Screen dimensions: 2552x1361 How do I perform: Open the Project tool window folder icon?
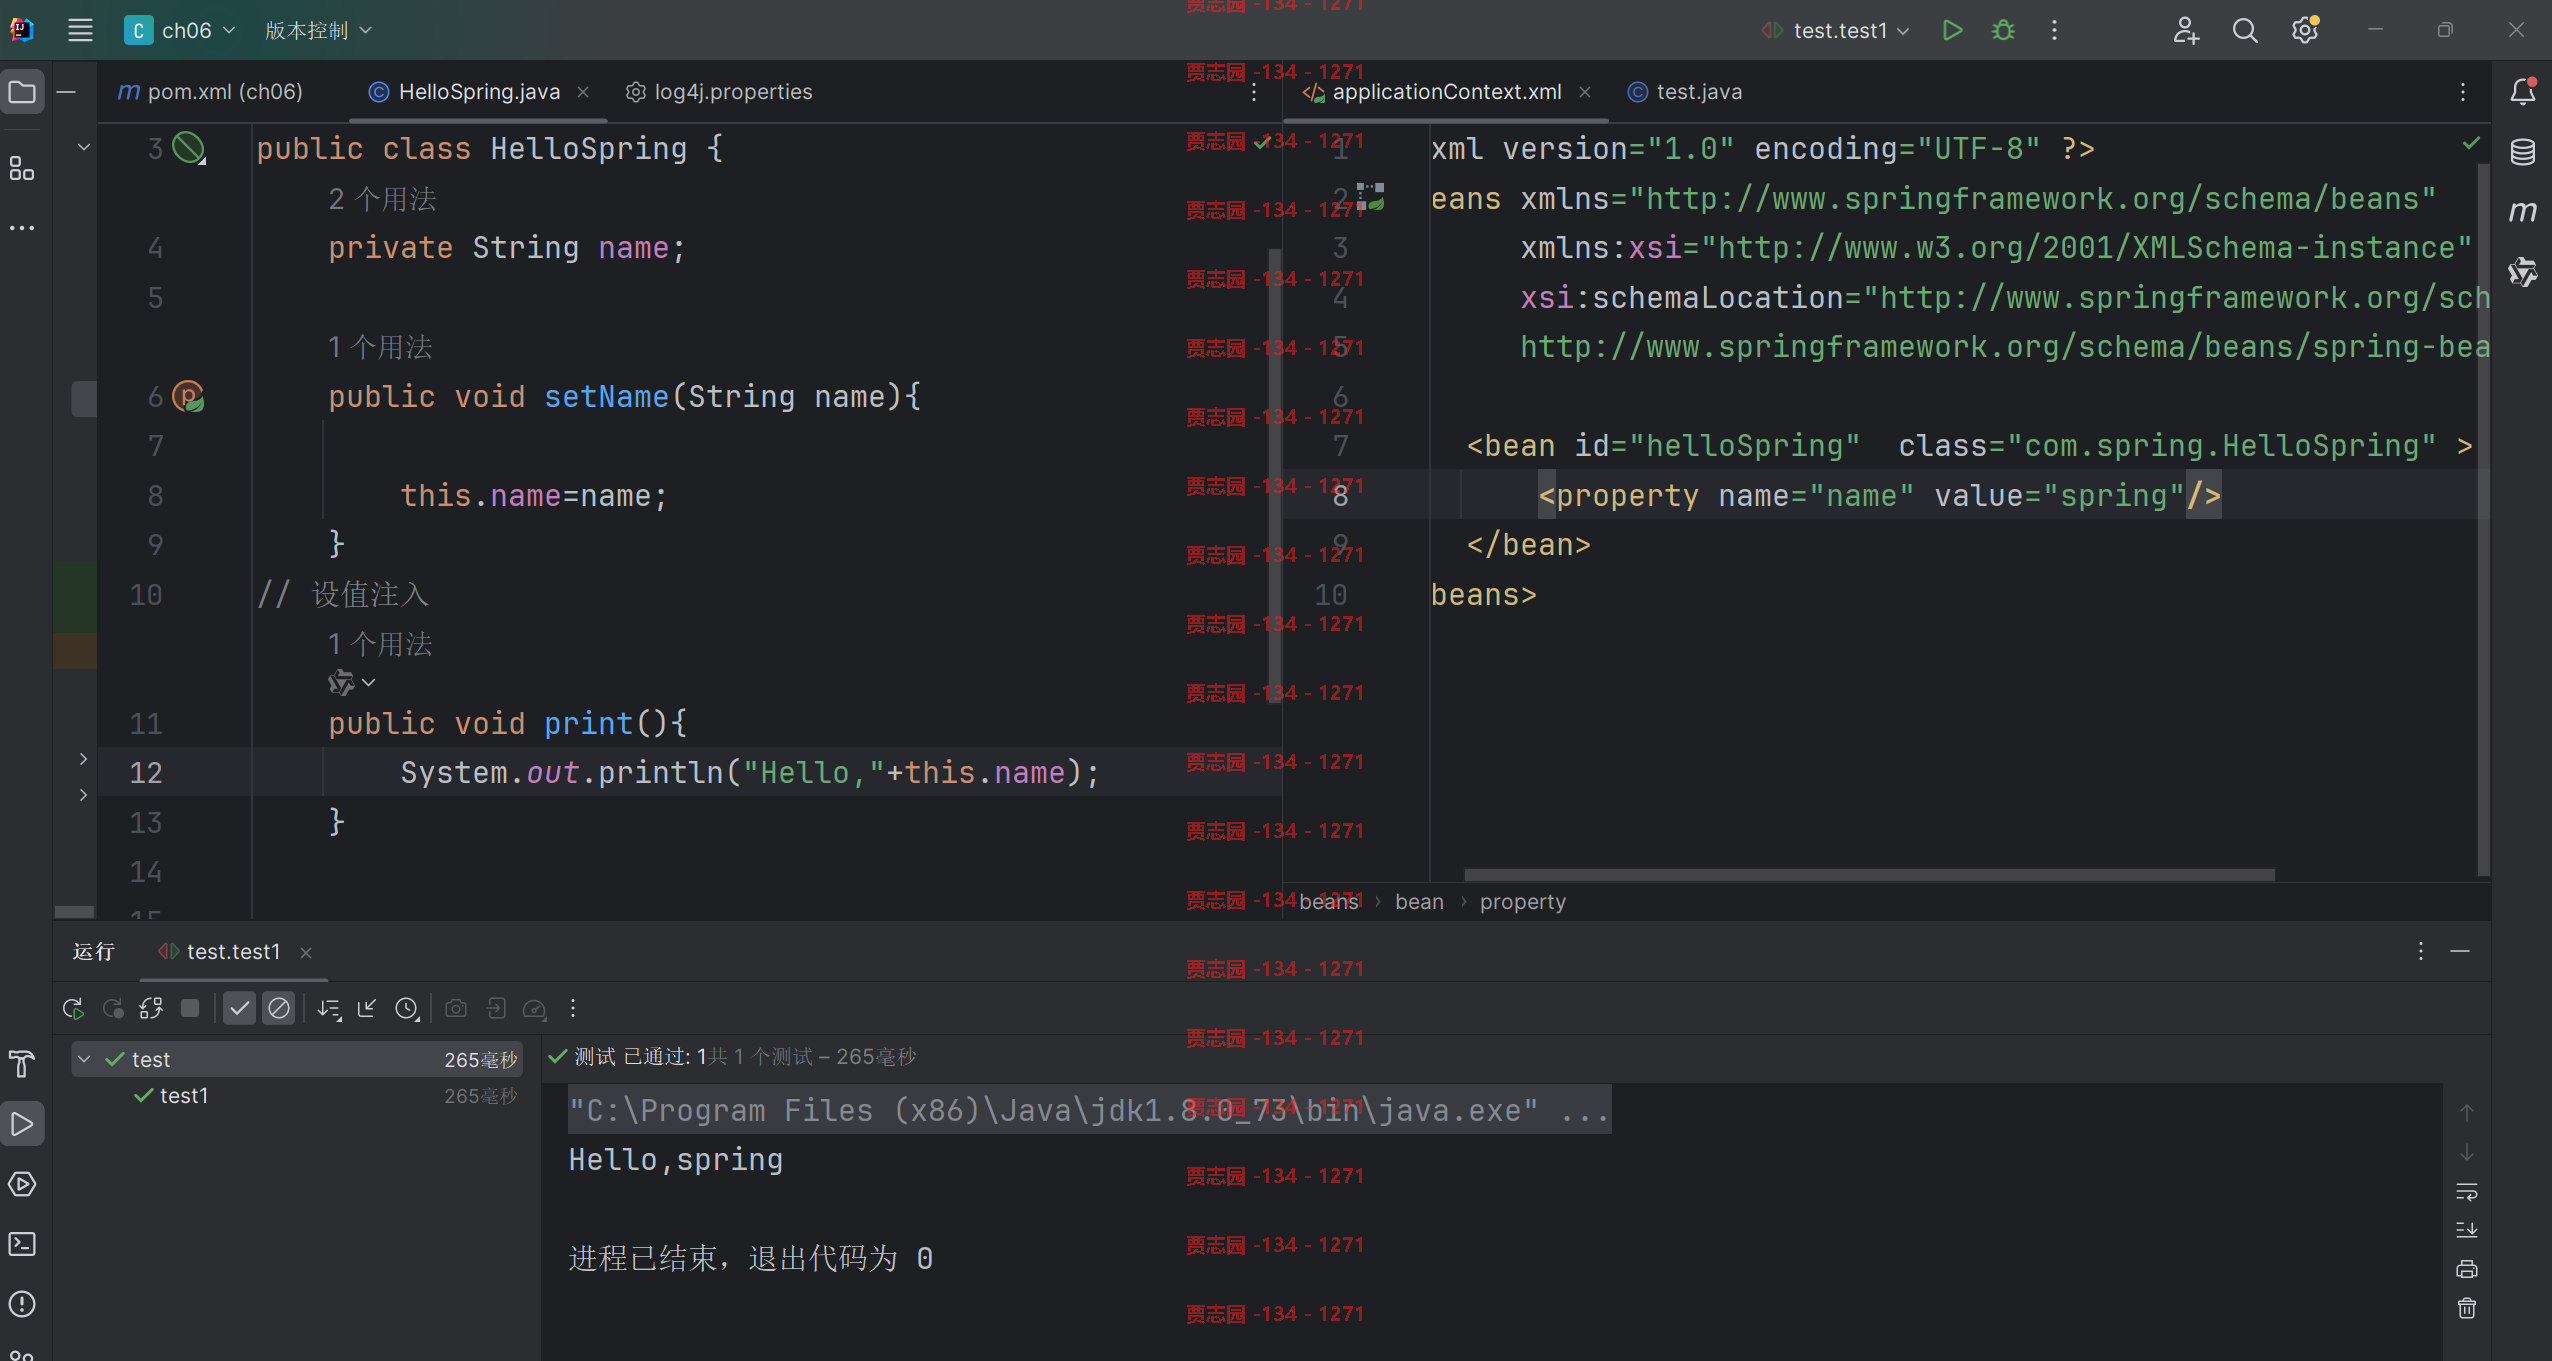click(x=22, y=93)
